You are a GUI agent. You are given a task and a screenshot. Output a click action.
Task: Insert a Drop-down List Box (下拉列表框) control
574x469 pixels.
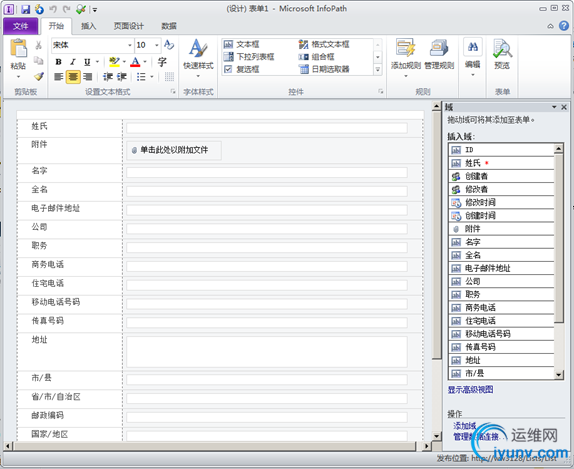coord(249,57)
